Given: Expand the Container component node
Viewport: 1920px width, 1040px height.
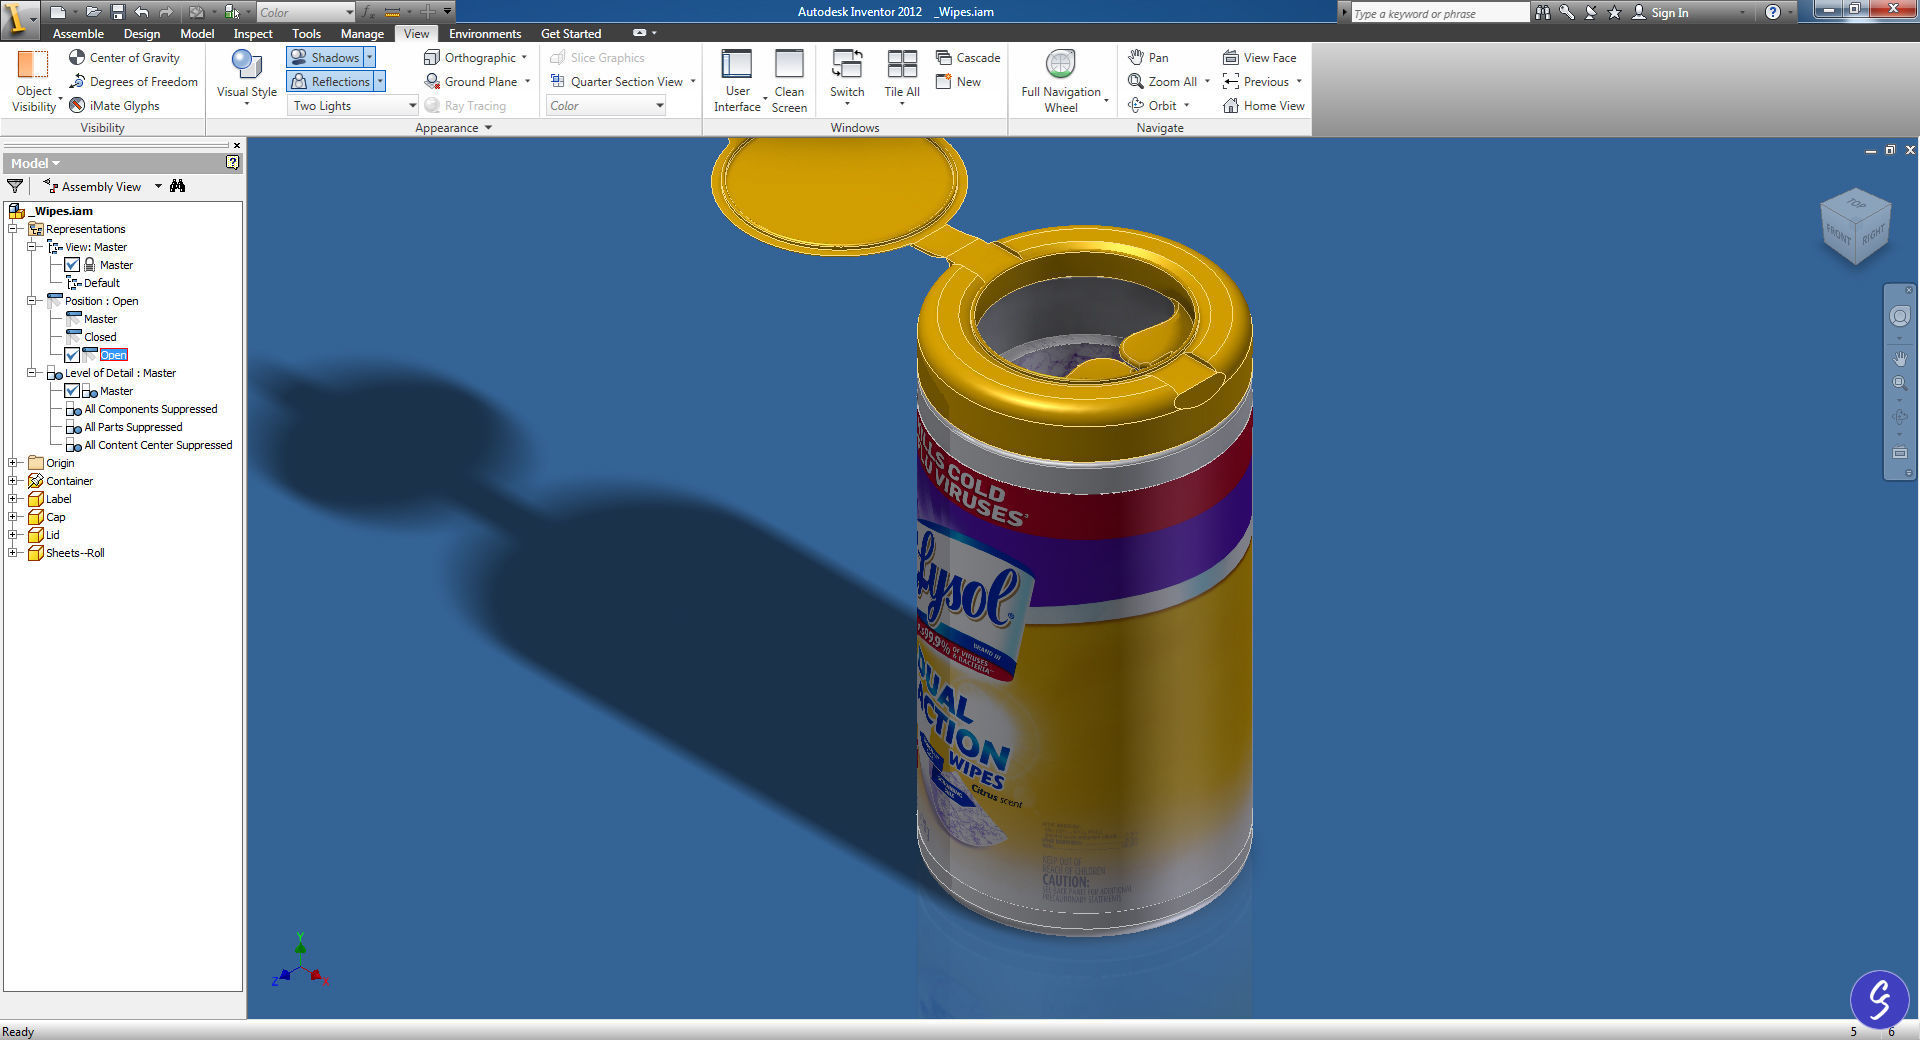Looking at the screenshot, I should tap(13, 481).
